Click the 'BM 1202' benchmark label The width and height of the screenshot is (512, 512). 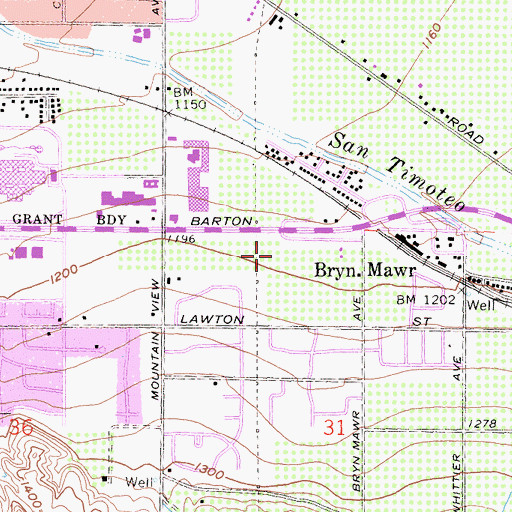[426, 300]
